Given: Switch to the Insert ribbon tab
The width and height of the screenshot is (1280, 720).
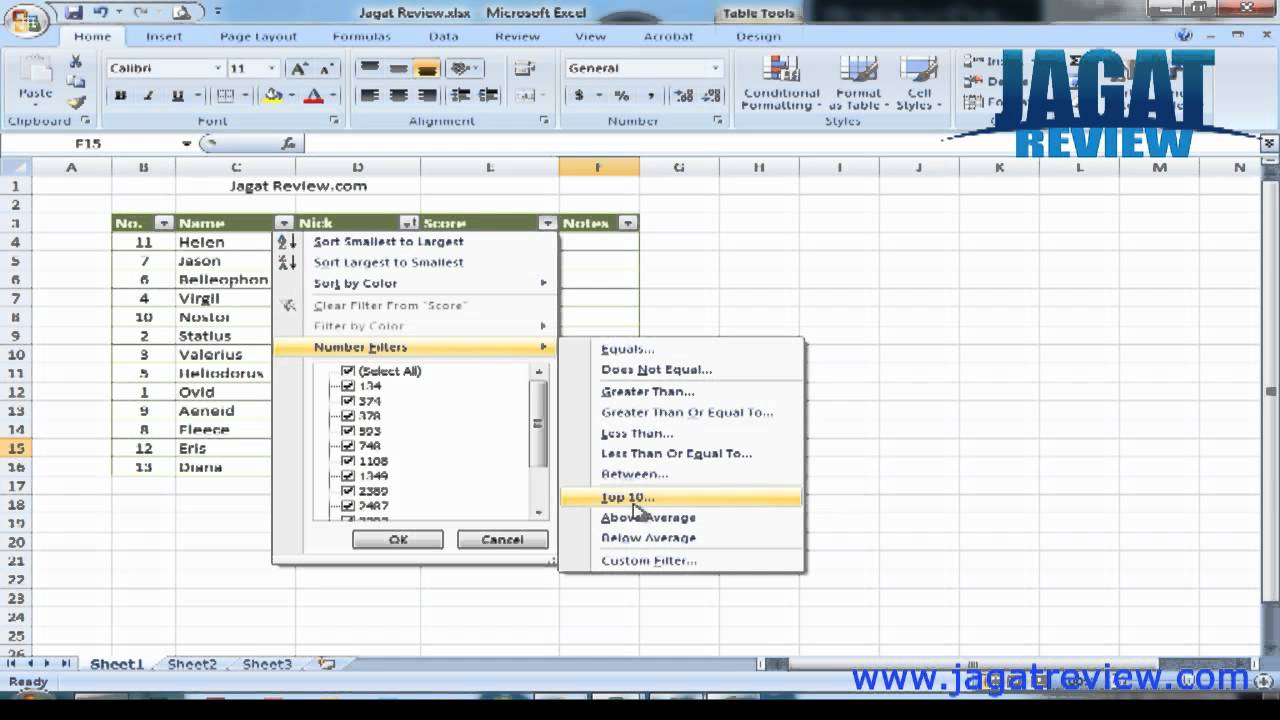Looking at the screenshot, I should (x=164, y=36).
